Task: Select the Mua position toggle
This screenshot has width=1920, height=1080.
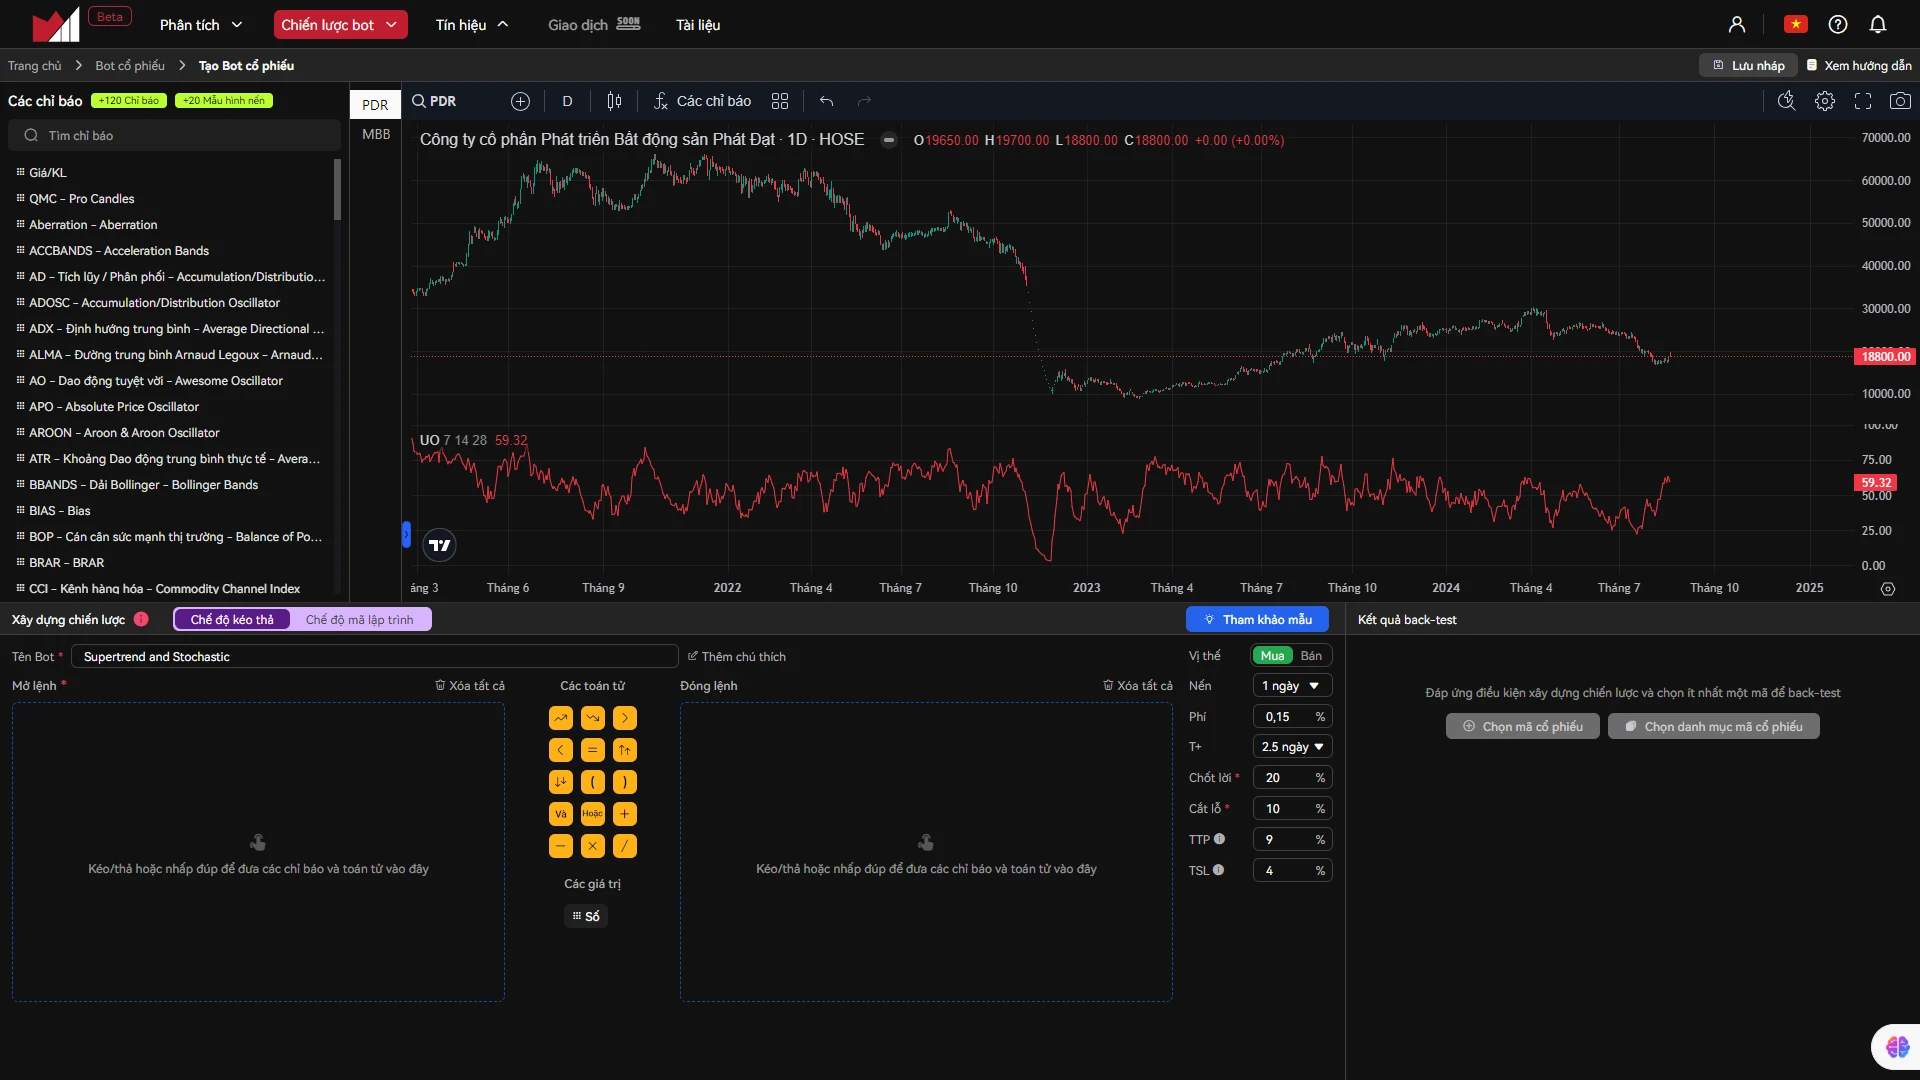Action: (1272, 656)
